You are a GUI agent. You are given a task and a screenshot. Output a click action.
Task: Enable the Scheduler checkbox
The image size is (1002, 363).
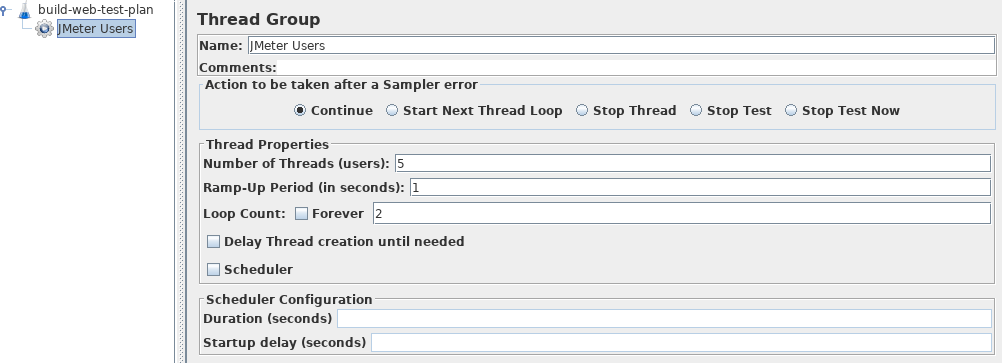click(213, 270)
